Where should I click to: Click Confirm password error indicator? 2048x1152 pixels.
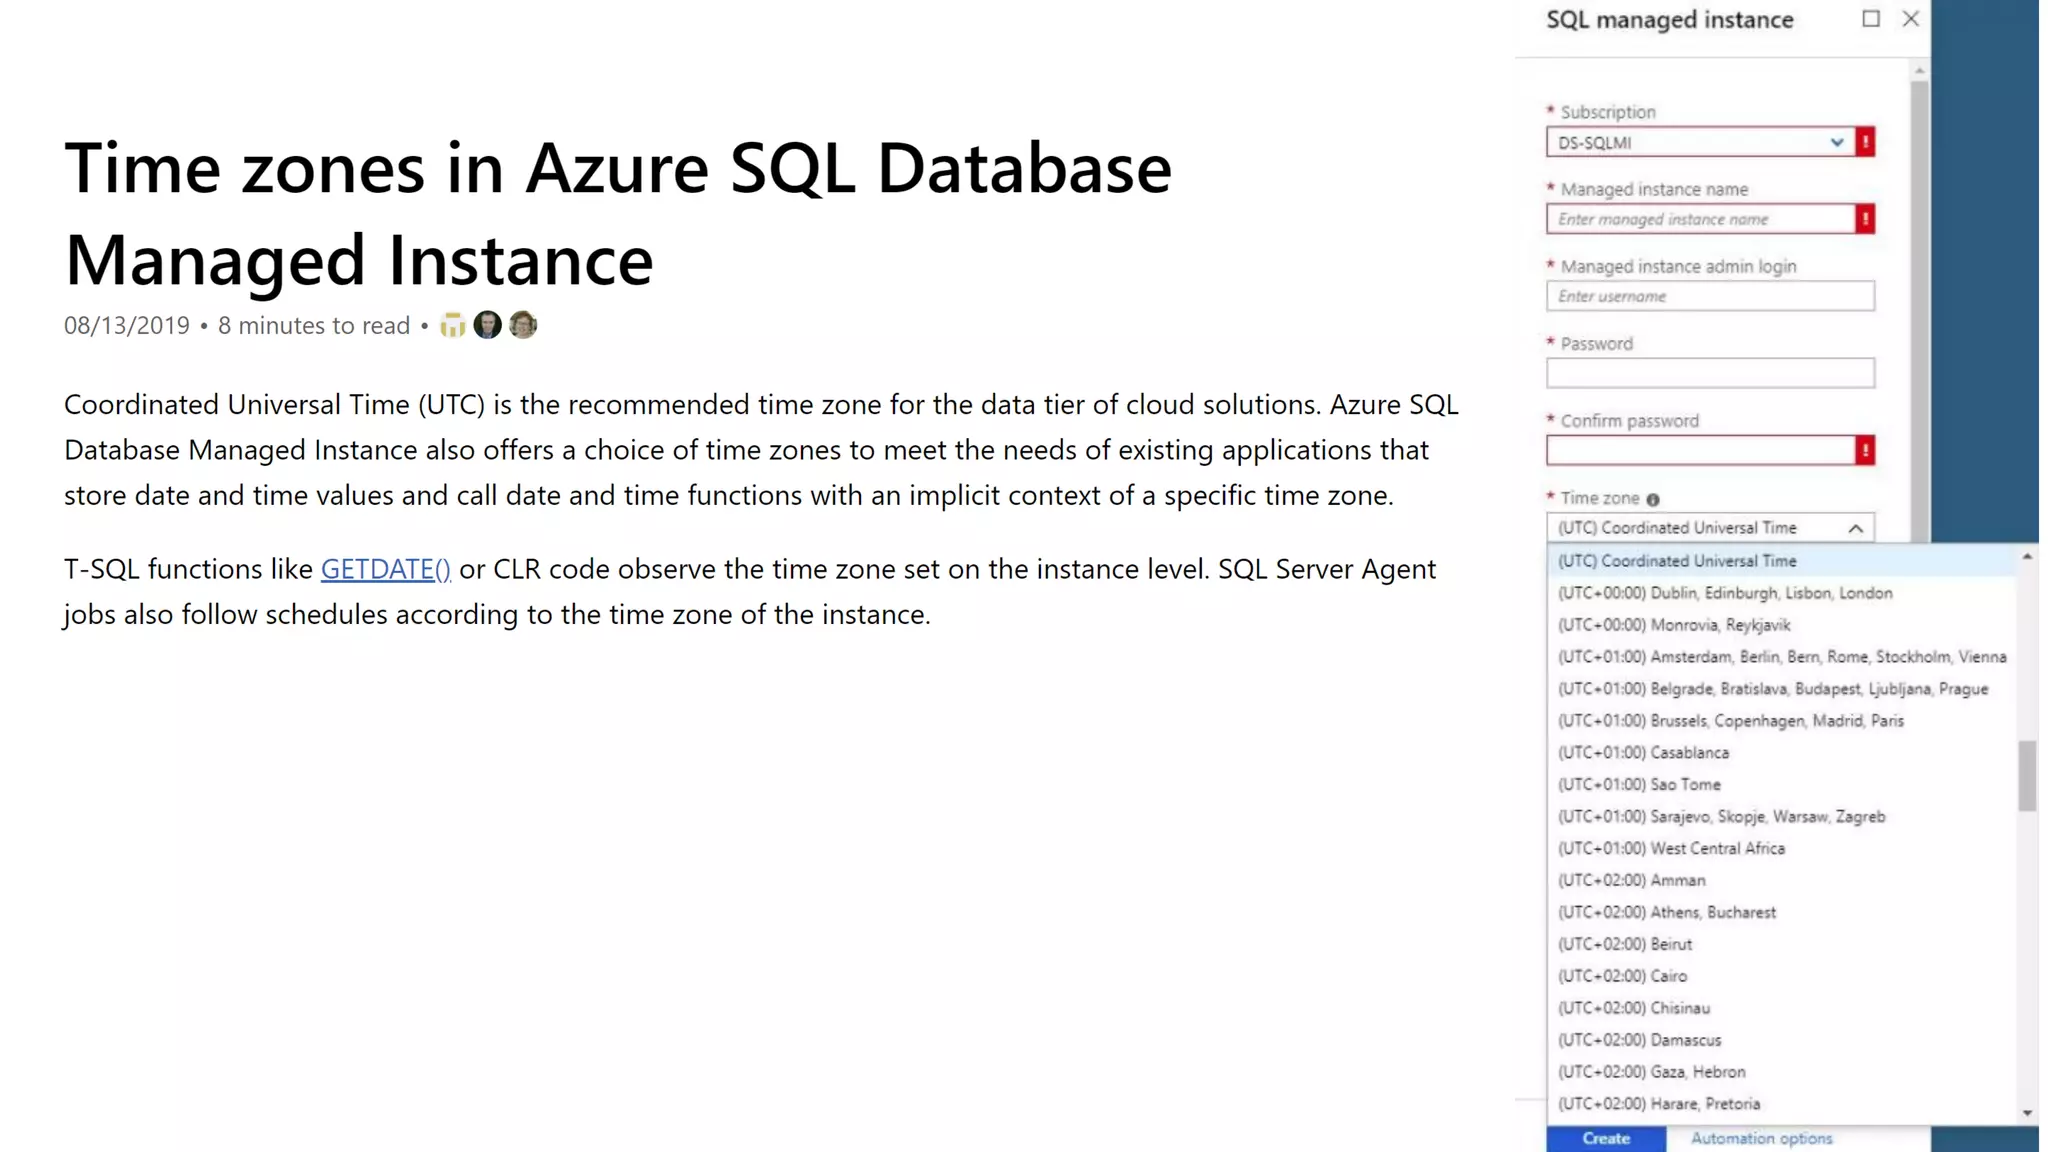1865,450
